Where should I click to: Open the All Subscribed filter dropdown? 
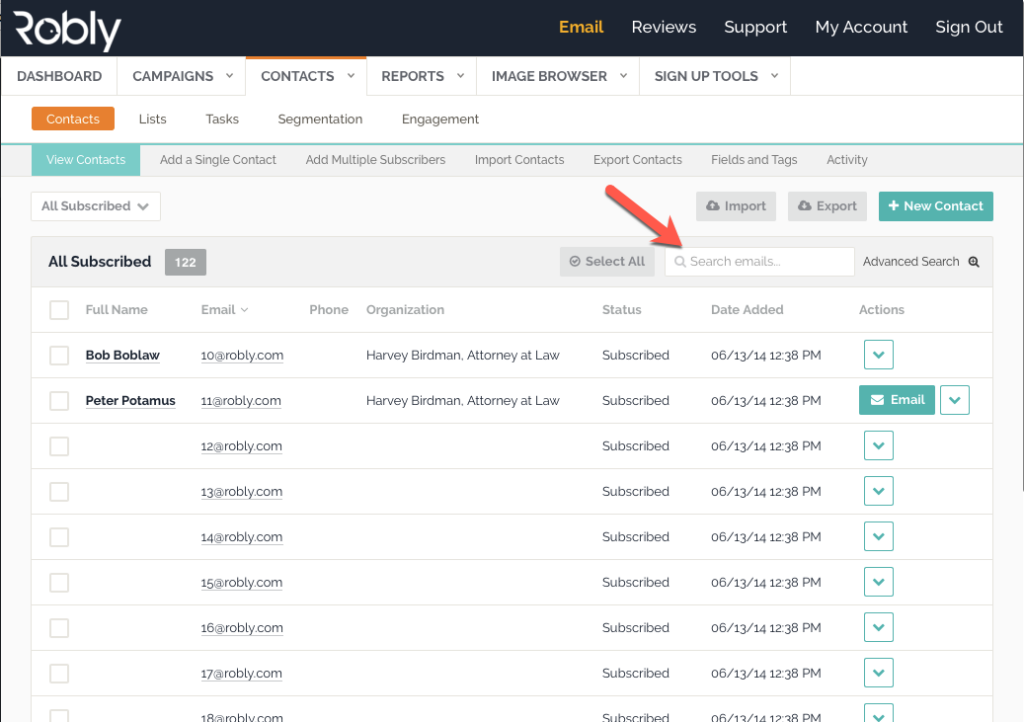click(x=95, y=206)
